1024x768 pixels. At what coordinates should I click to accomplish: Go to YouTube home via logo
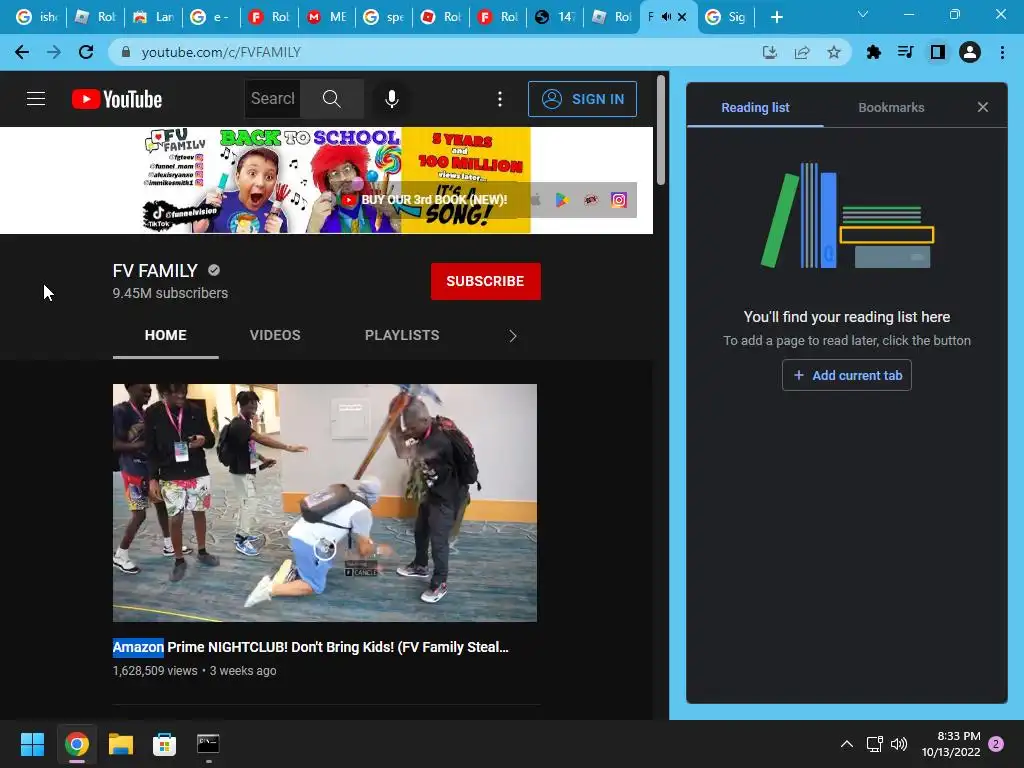pyautogui.click(x=117, y=99)
